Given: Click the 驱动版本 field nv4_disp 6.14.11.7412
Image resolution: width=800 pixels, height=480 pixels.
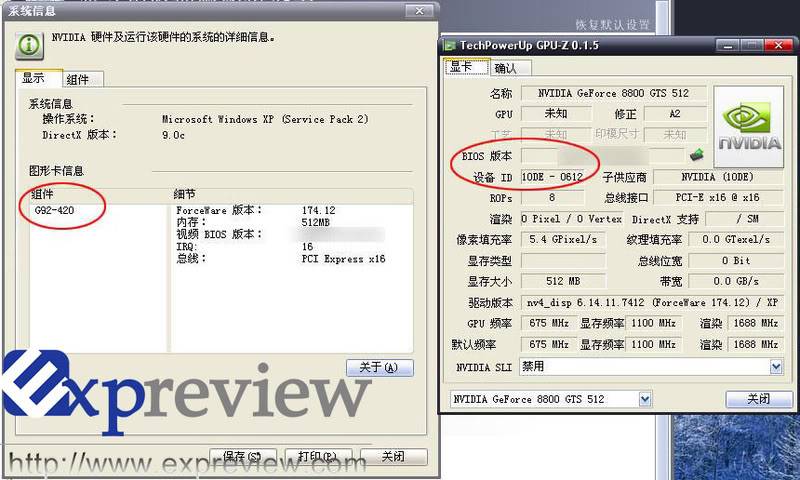Looking at the screenshot, I should (652, 302).
